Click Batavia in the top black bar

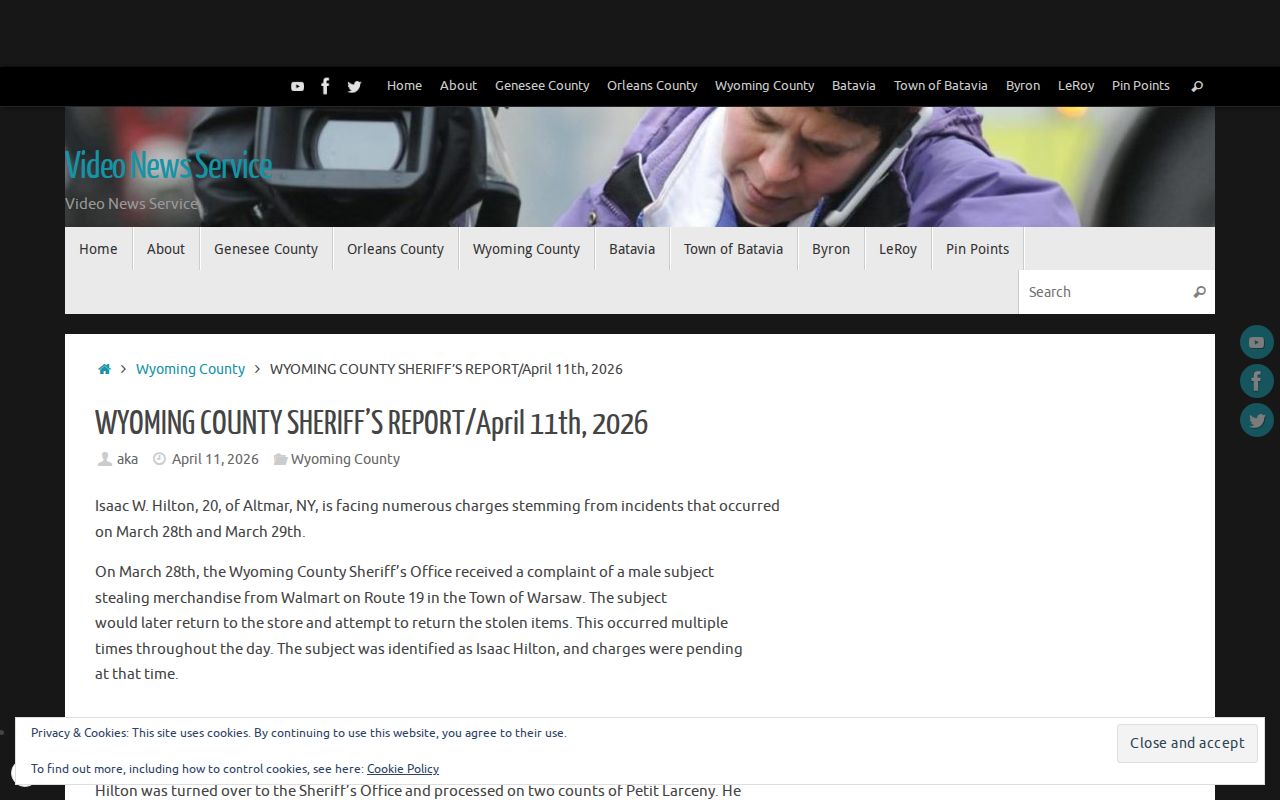tap(853, 86)
